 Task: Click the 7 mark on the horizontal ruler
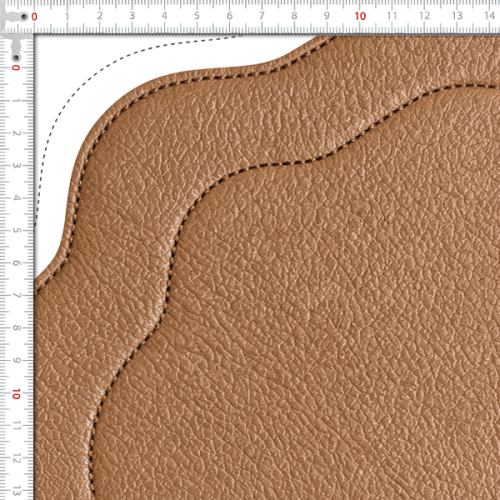pos(262,16)
